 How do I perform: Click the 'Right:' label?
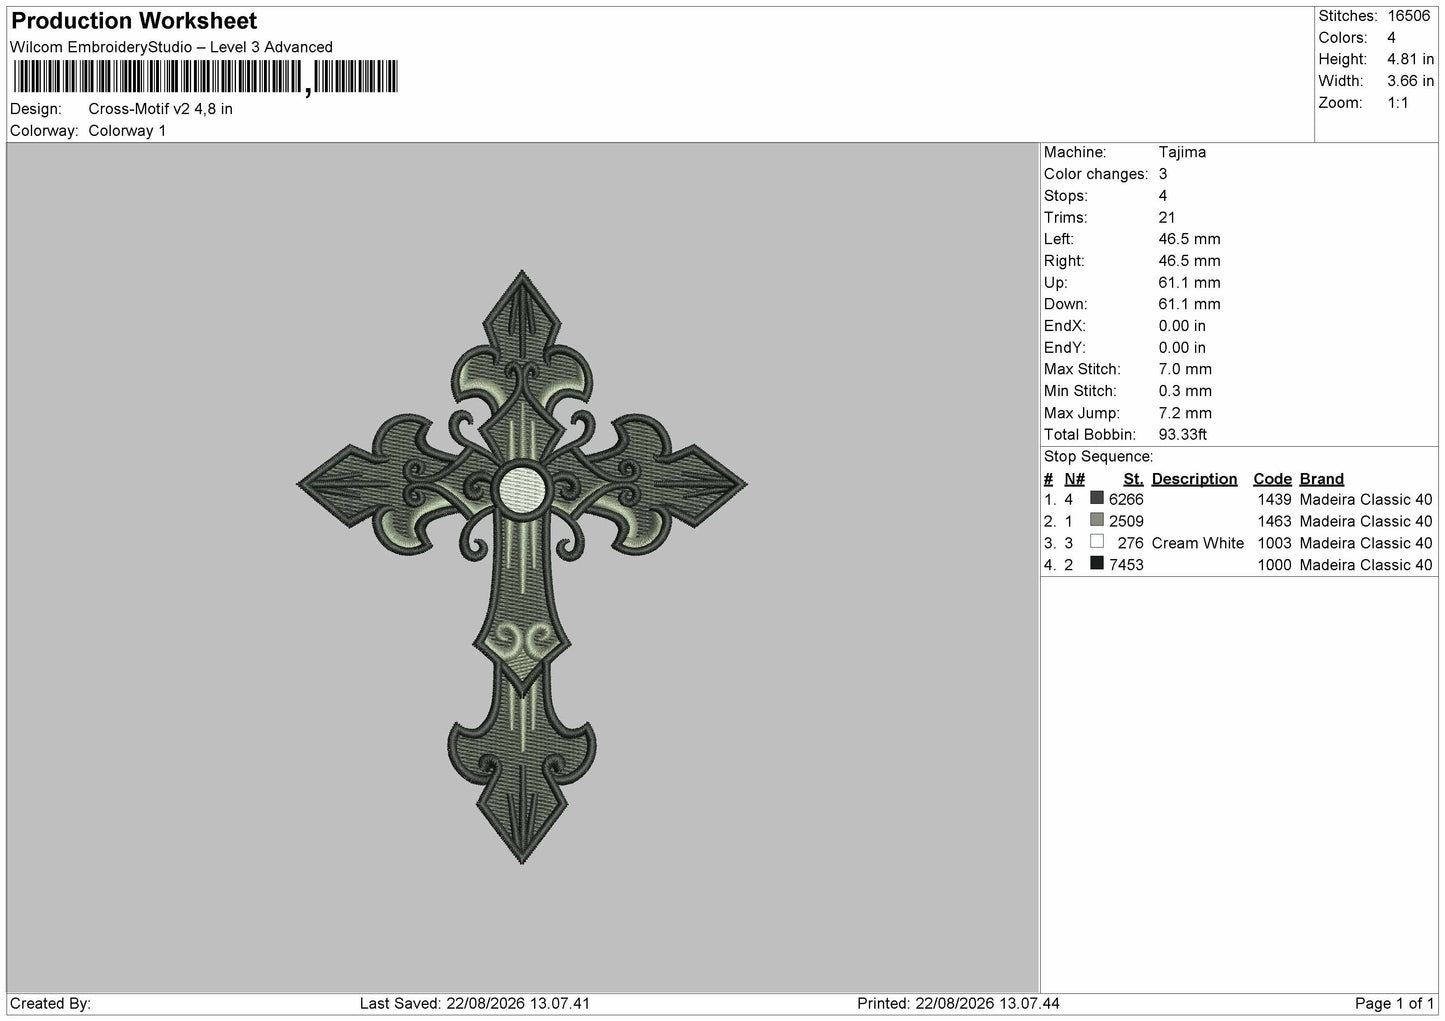pos(1064,261)
